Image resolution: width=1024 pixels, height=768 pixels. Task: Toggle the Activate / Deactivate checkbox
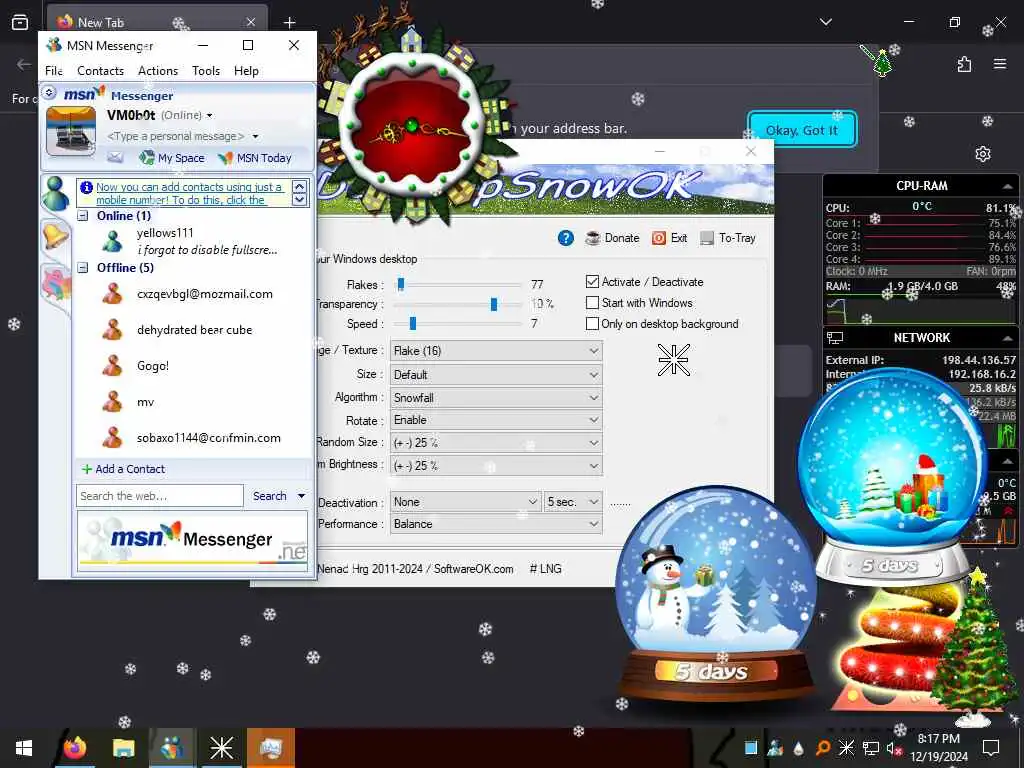(592, 281)
